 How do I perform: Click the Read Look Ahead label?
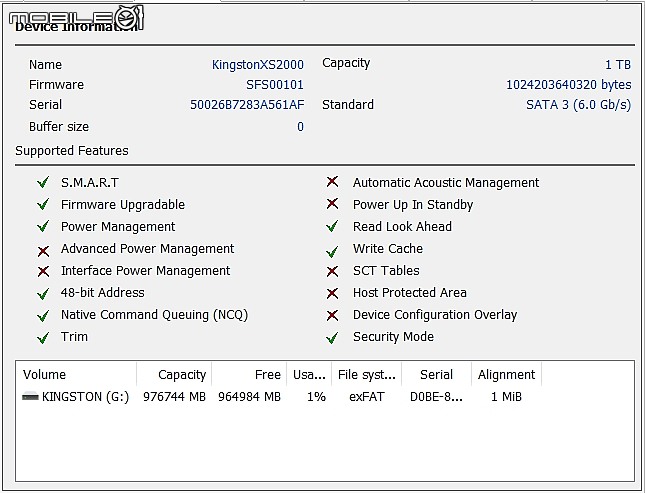(x=402, y=226)
